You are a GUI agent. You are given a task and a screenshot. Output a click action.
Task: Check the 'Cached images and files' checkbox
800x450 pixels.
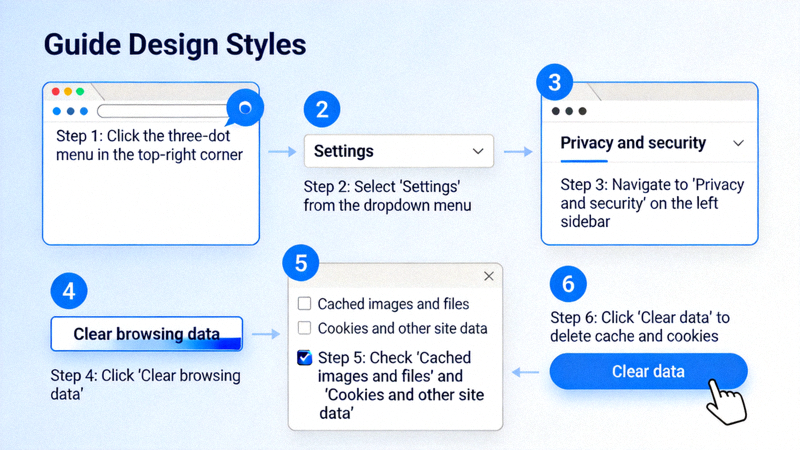[304, 304]
